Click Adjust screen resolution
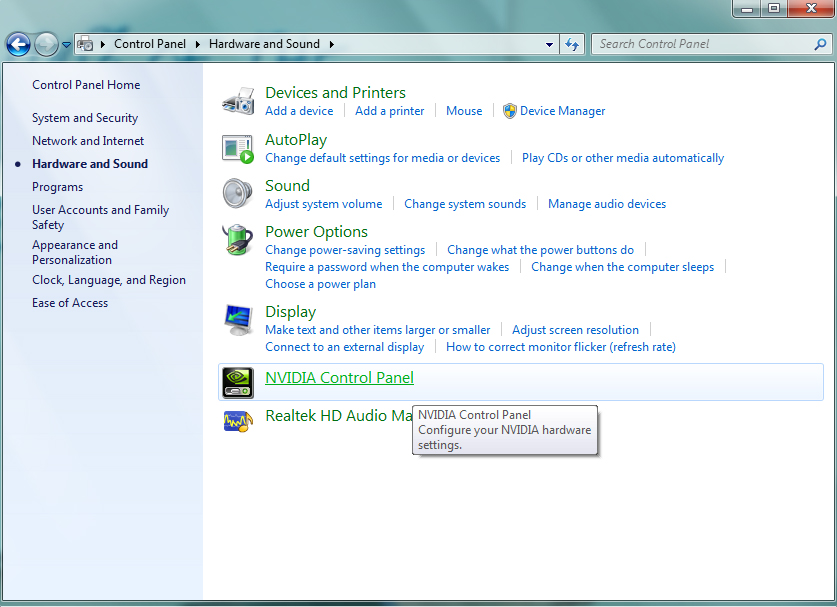This screenshot has height=607, width=837. pos(575,330)
